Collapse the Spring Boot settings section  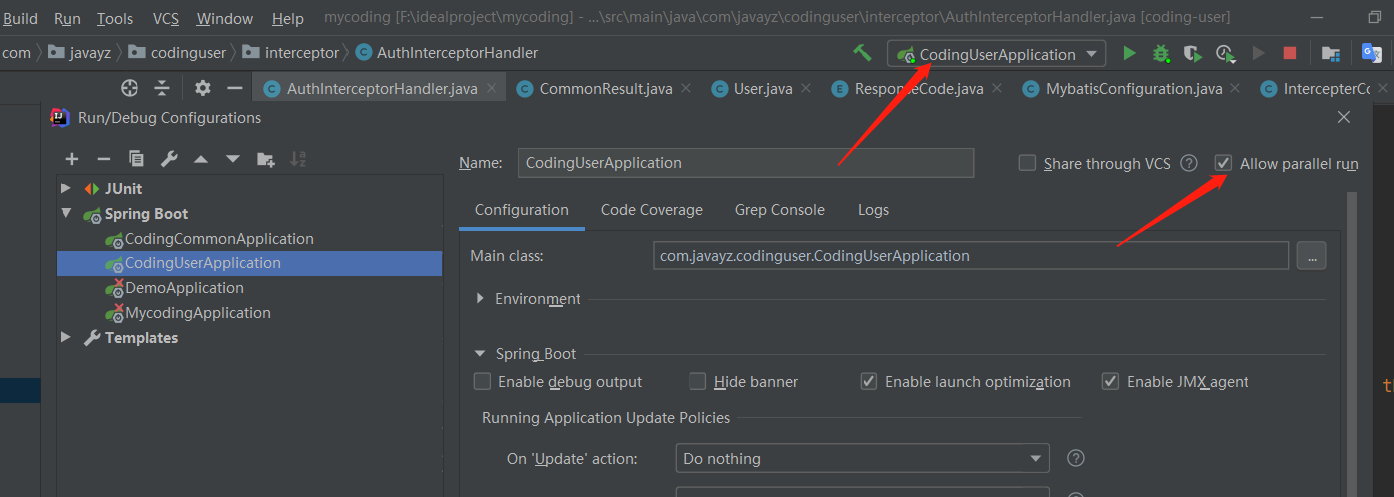481,353
